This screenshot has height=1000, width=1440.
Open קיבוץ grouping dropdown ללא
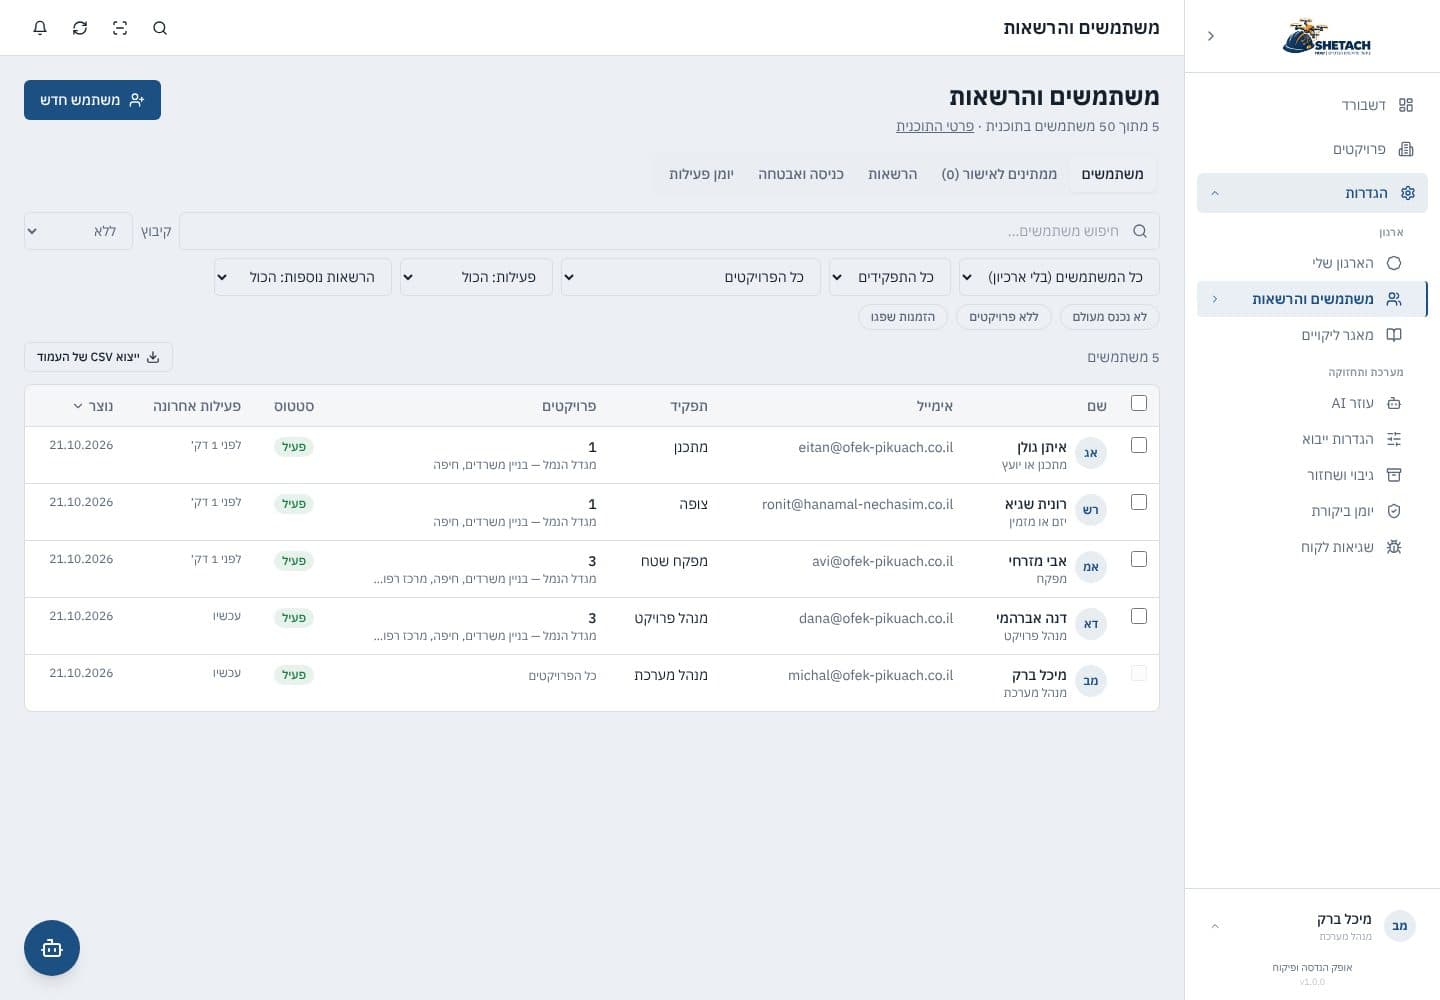(x=78, y=231)
